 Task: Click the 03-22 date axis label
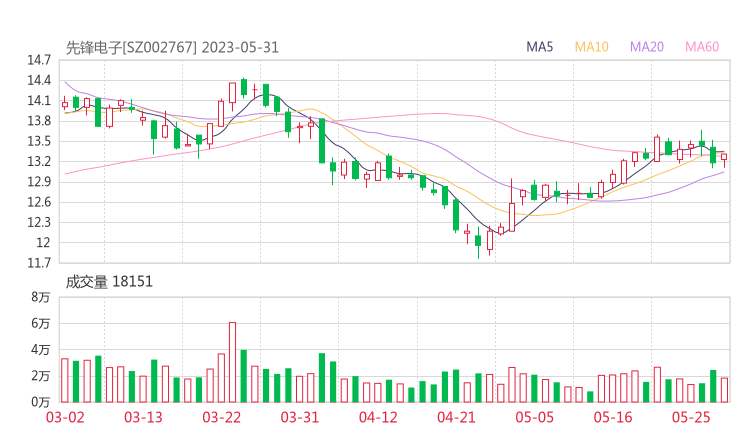[221, 417]
